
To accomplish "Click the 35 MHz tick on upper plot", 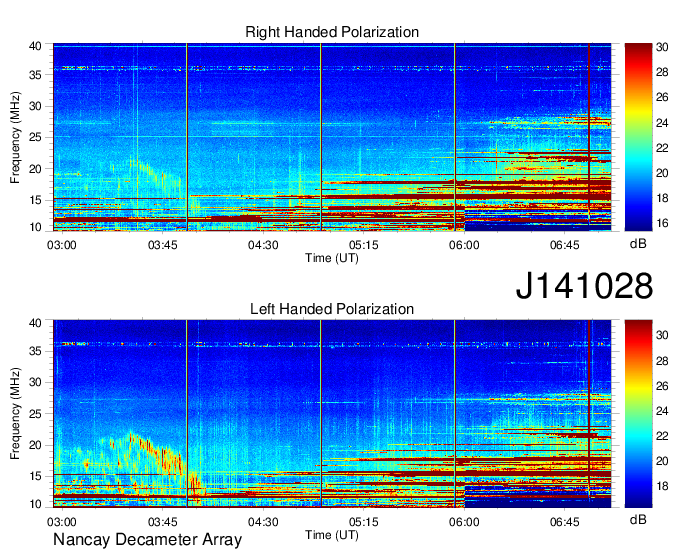I will 35,75.
